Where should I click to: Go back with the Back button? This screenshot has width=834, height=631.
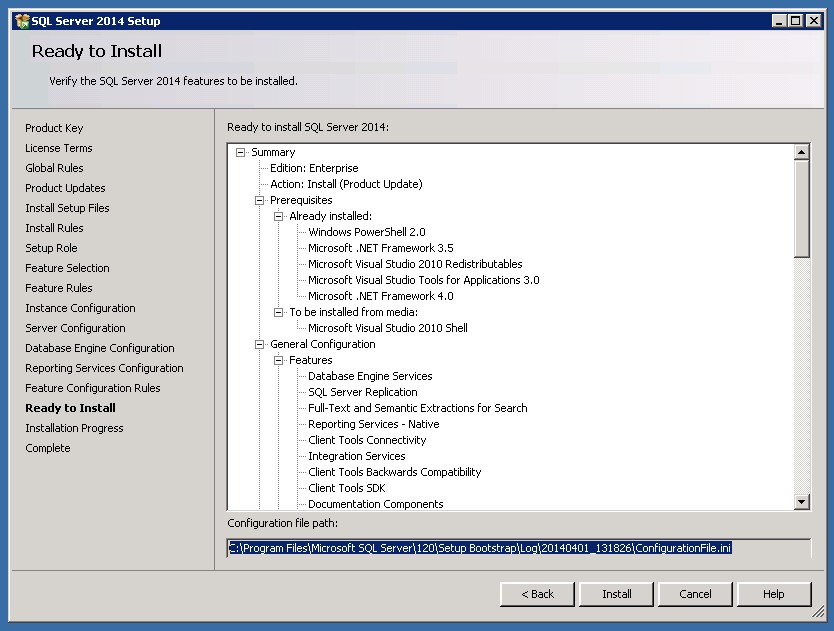coord(537,594)
